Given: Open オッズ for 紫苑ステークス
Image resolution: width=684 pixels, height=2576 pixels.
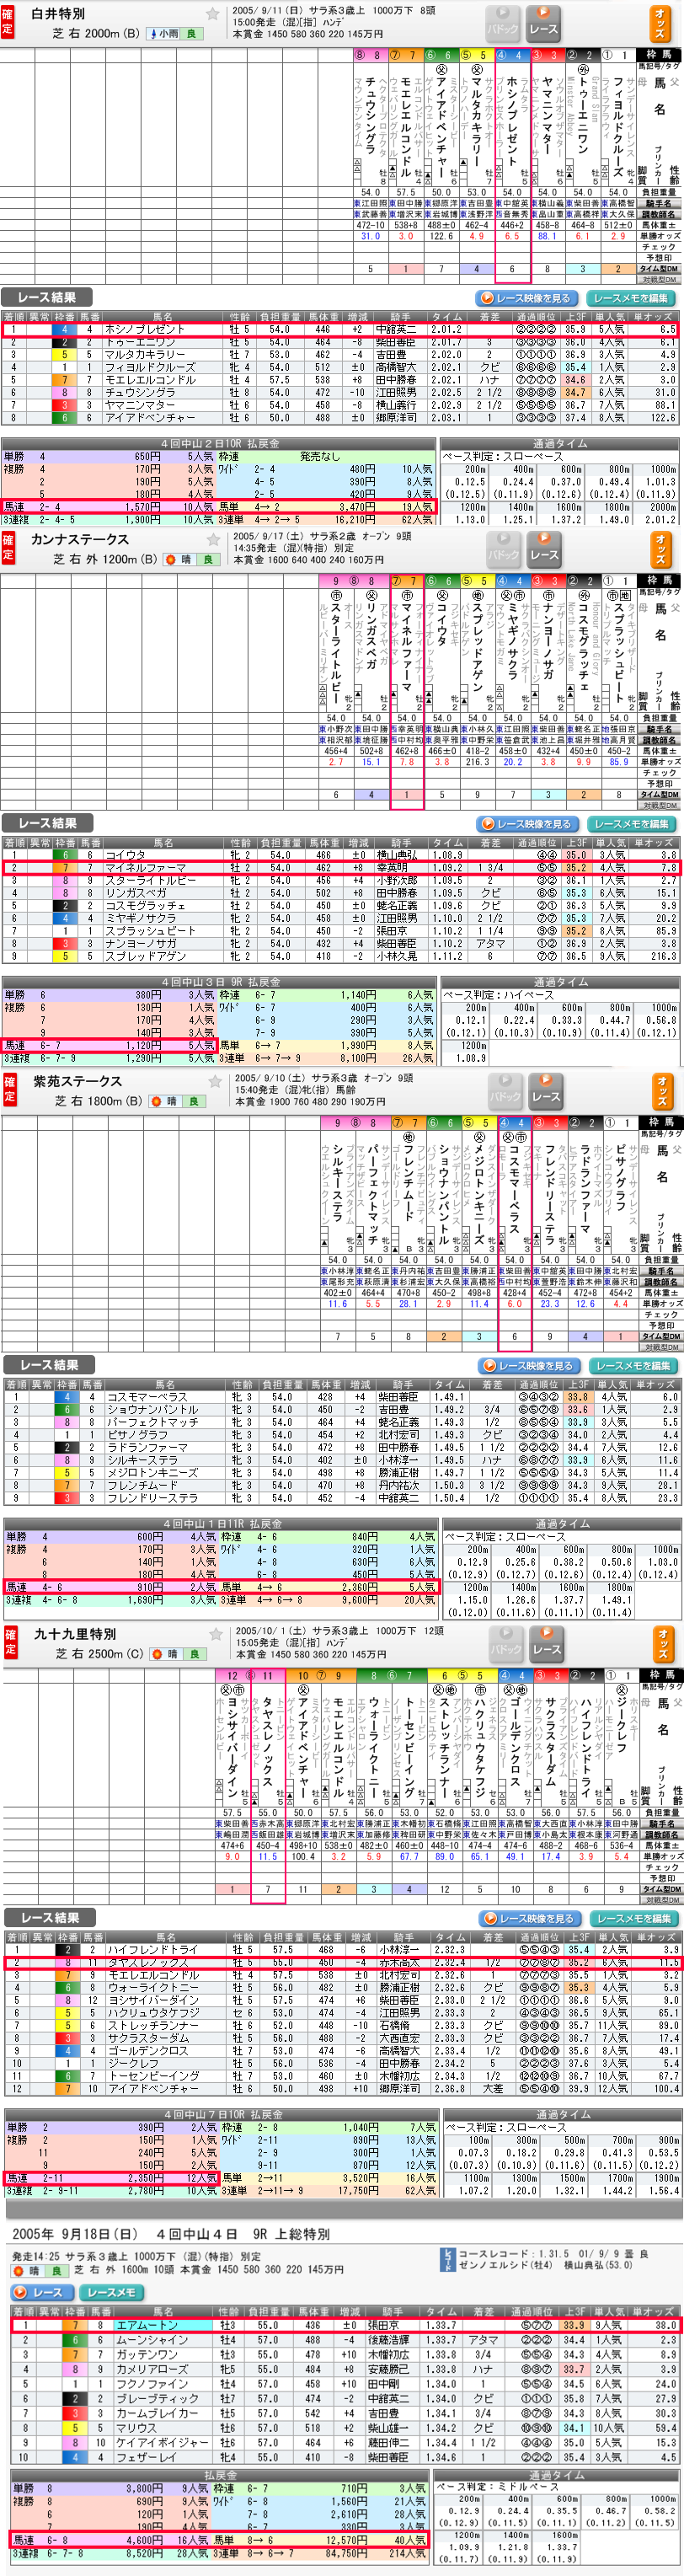Looking at the screenshot, I should click(662, 1090).
